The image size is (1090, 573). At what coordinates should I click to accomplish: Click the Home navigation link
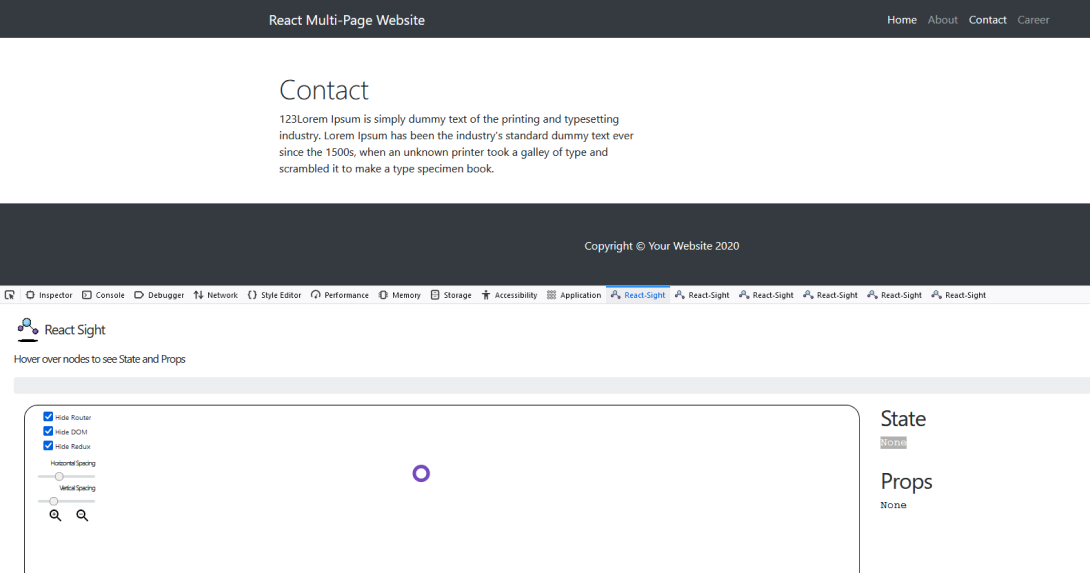tap(901, 20)
